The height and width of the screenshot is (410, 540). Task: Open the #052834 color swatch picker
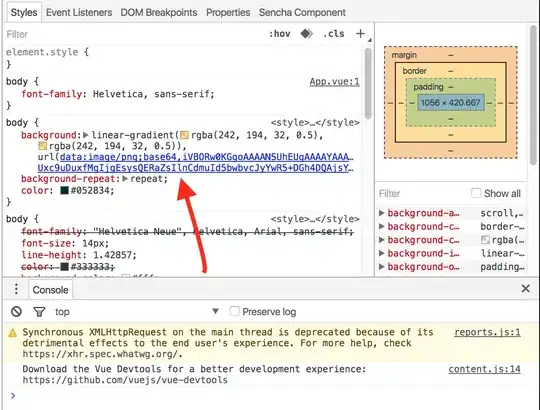65,190
